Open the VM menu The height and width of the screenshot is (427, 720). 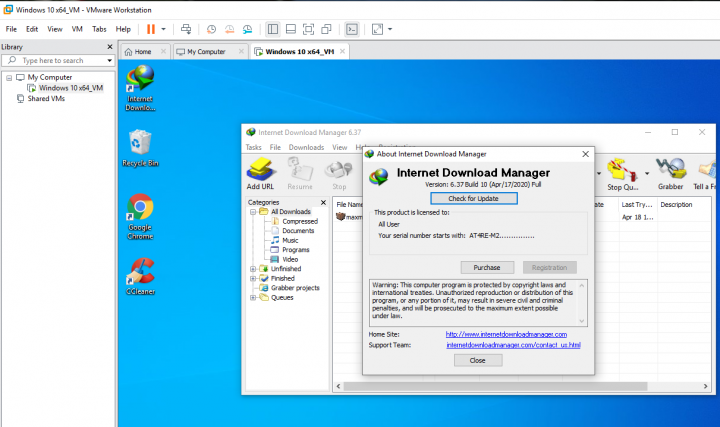click(77, 29)
